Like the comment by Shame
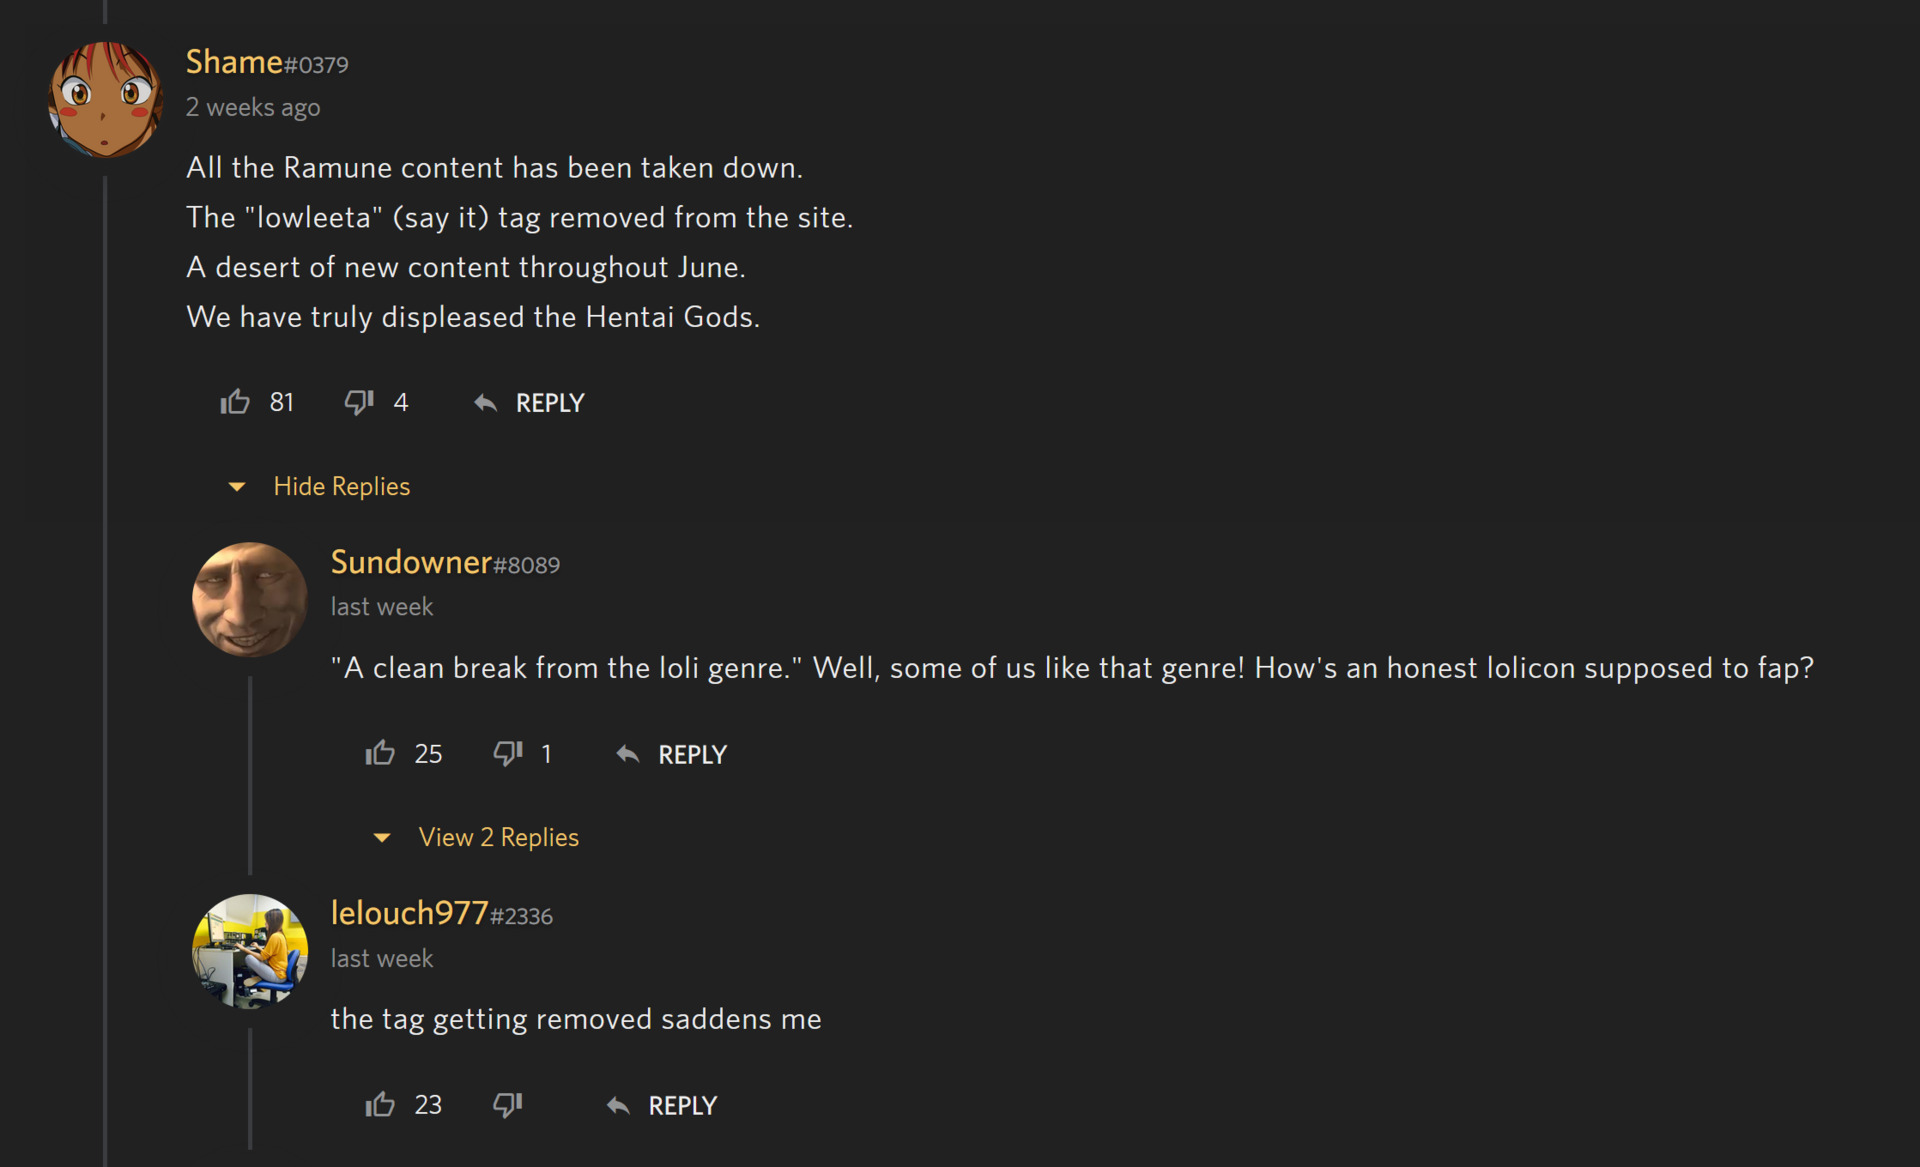This screenshot has width=1920, height=1167. click(x=235, y=402)
